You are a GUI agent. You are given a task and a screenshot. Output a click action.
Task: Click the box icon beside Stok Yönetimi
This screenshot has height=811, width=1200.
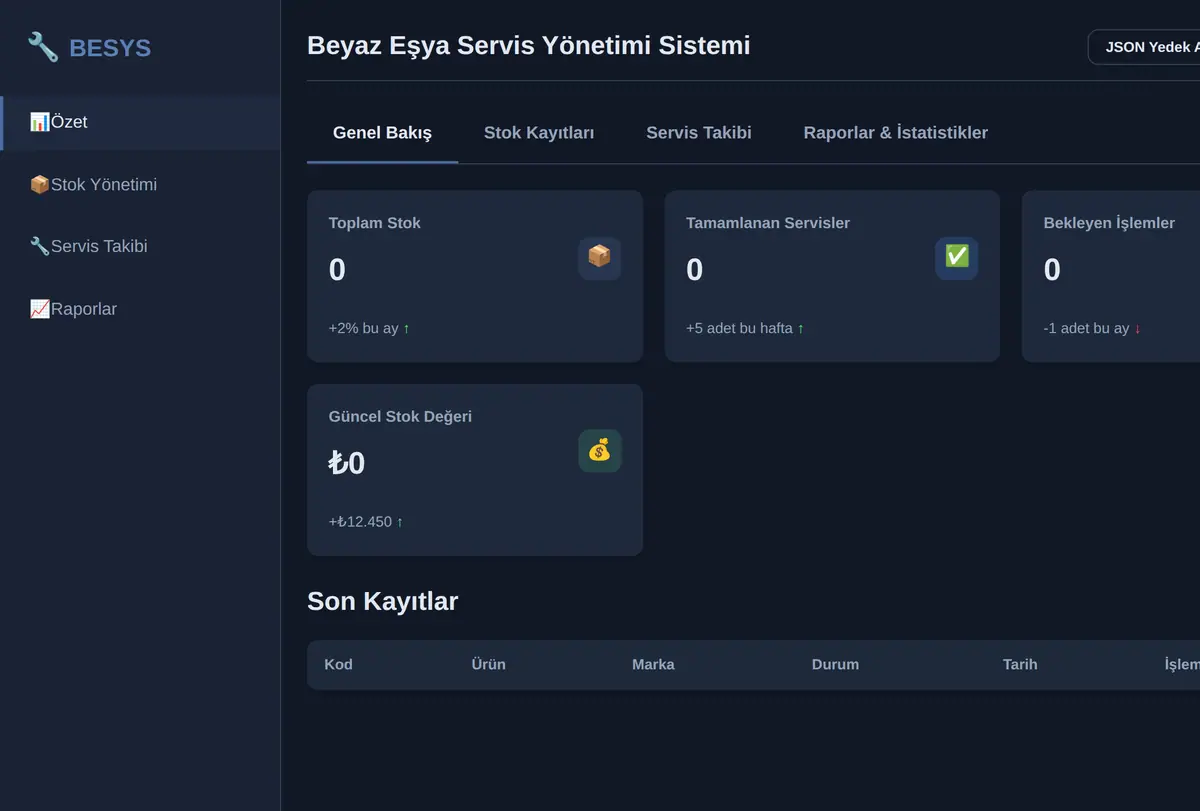[x=40, y=185]
